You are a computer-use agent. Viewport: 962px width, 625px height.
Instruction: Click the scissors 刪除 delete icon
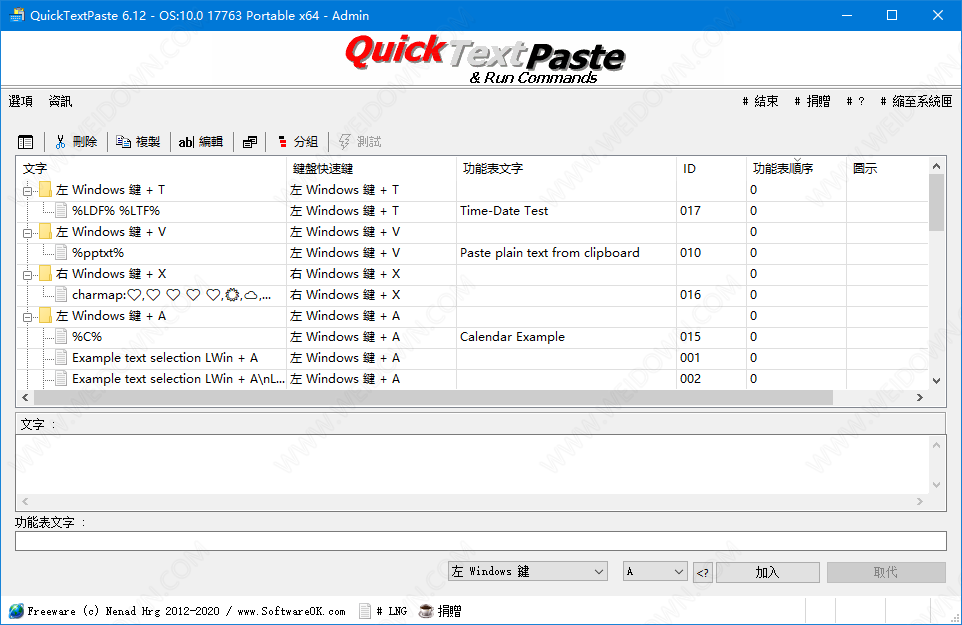click(x=60, y=142)
